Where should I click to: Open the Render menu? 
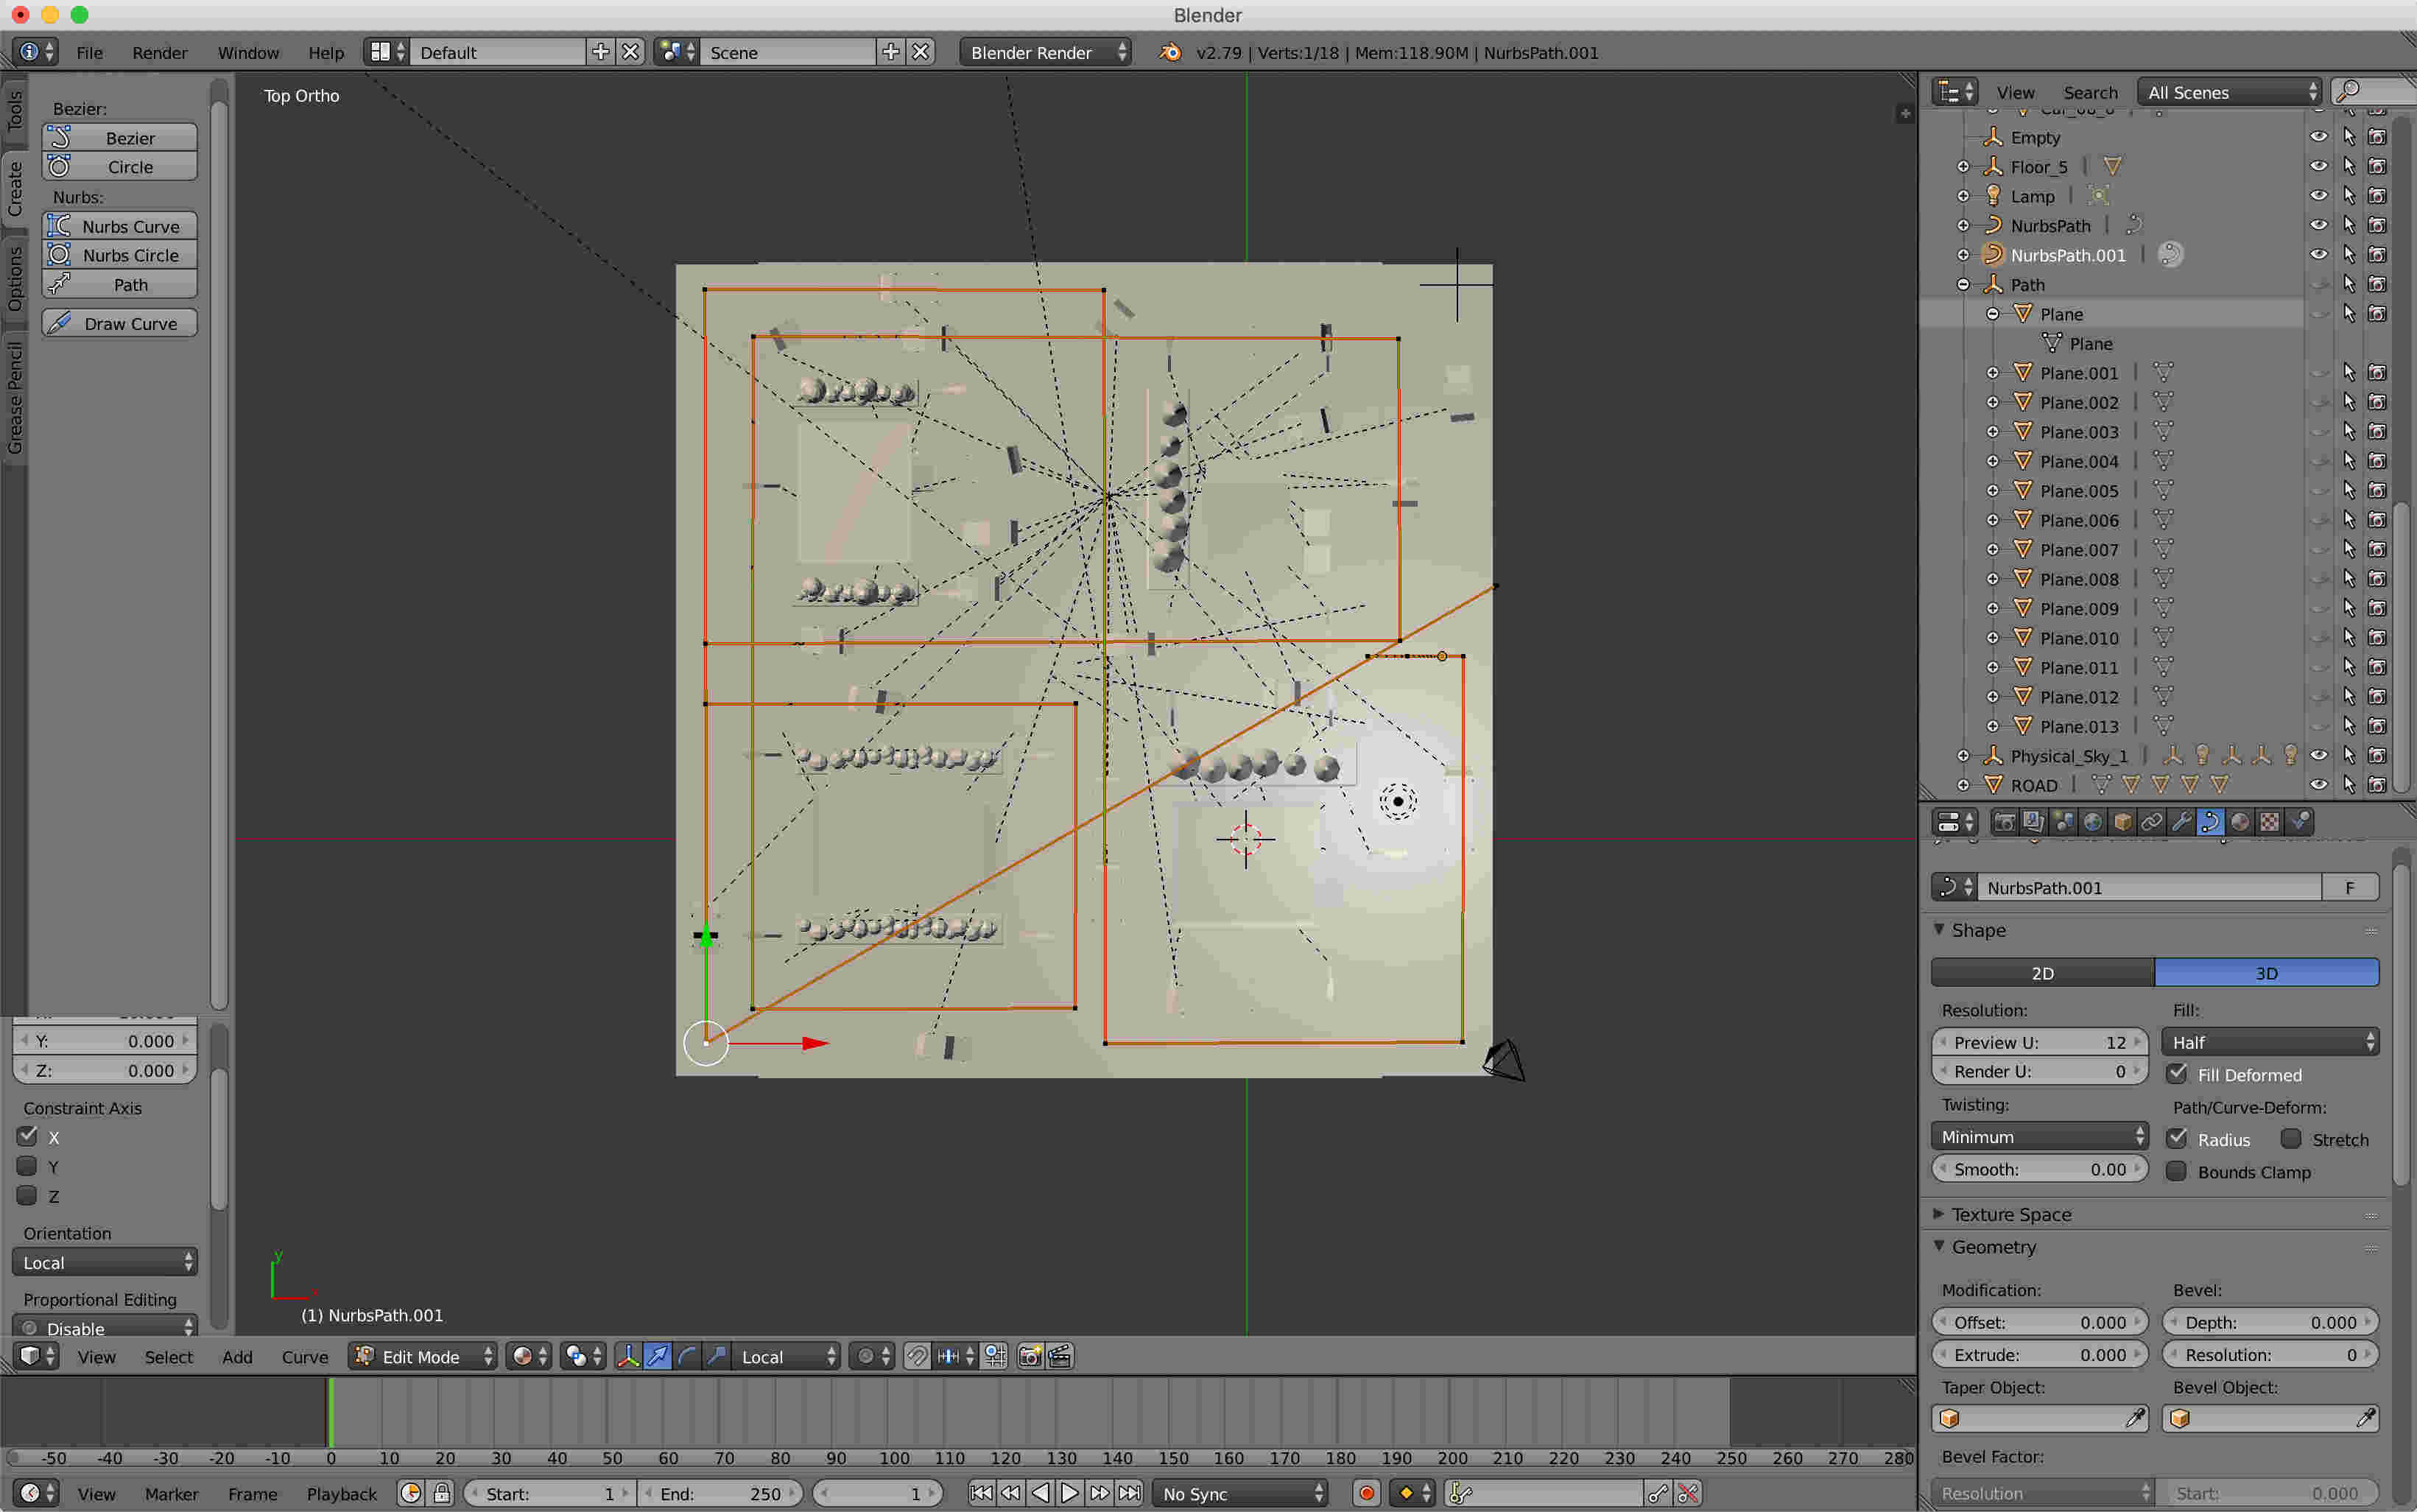click(x=159, y=52)
